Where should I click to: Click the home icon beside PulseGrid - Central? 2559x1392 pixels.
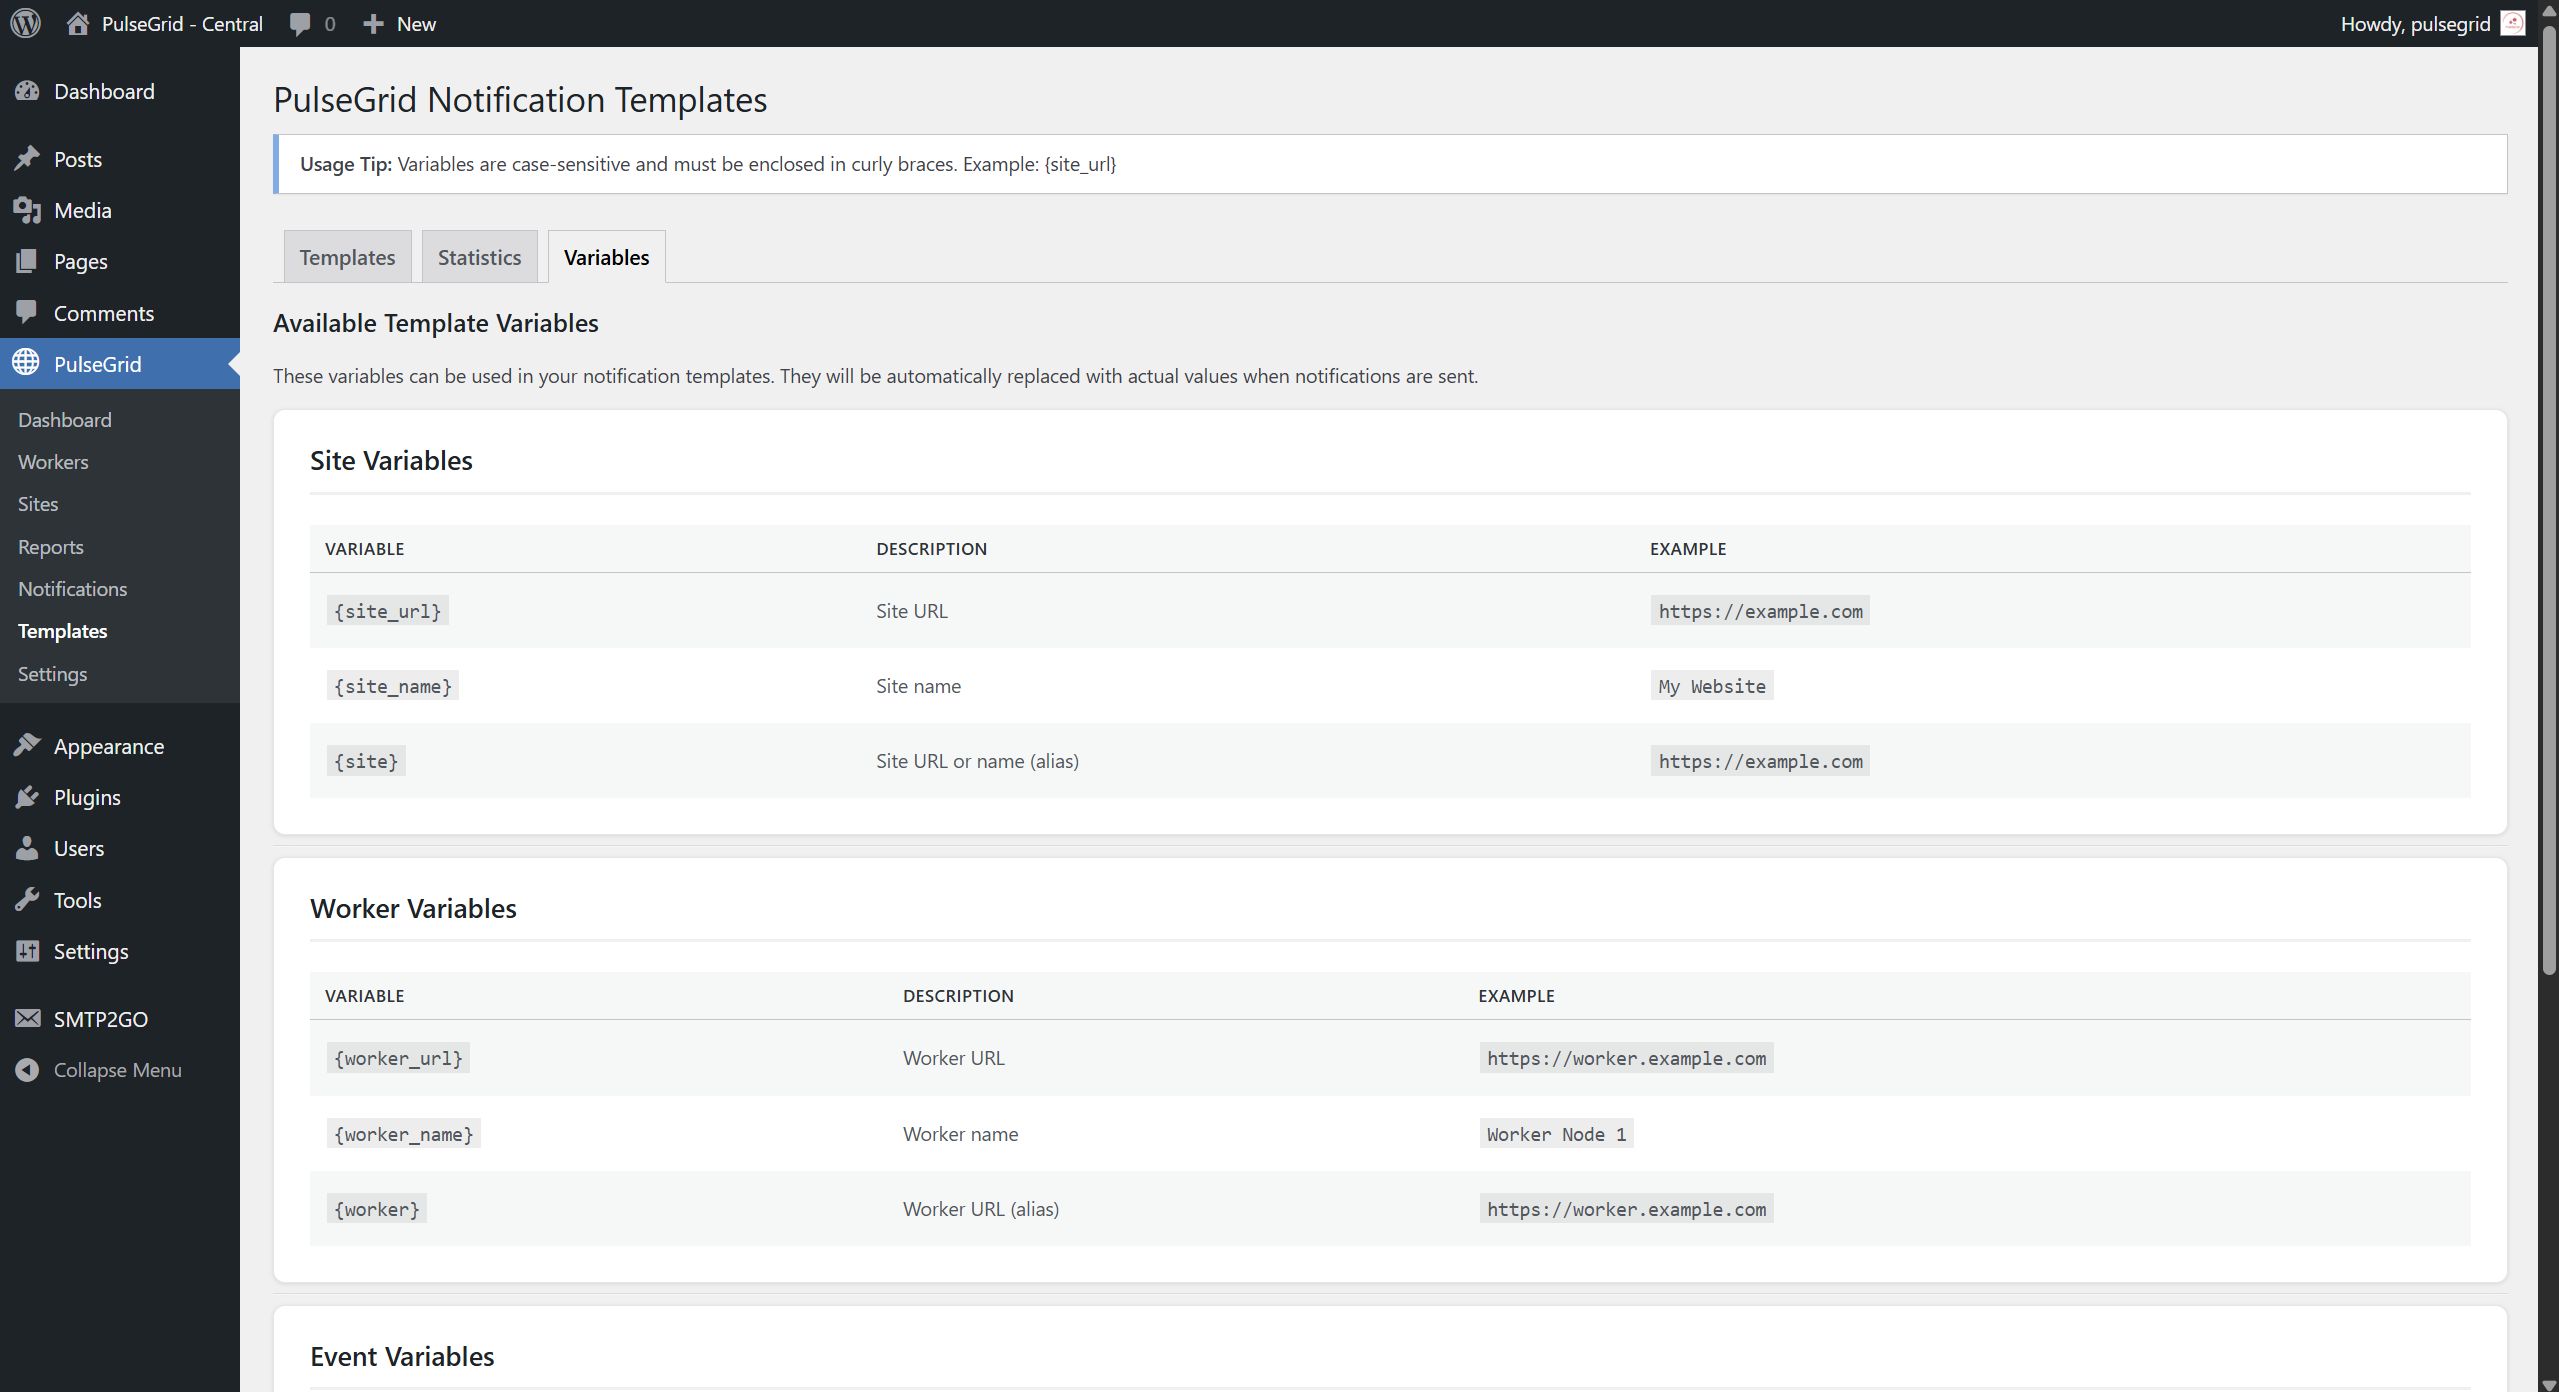(78, 23)
